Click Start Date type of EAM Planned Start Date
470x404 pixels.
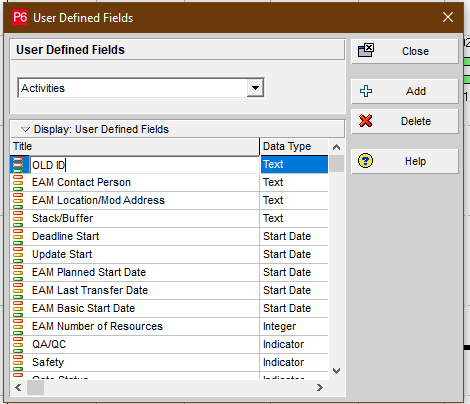point(294,273)
